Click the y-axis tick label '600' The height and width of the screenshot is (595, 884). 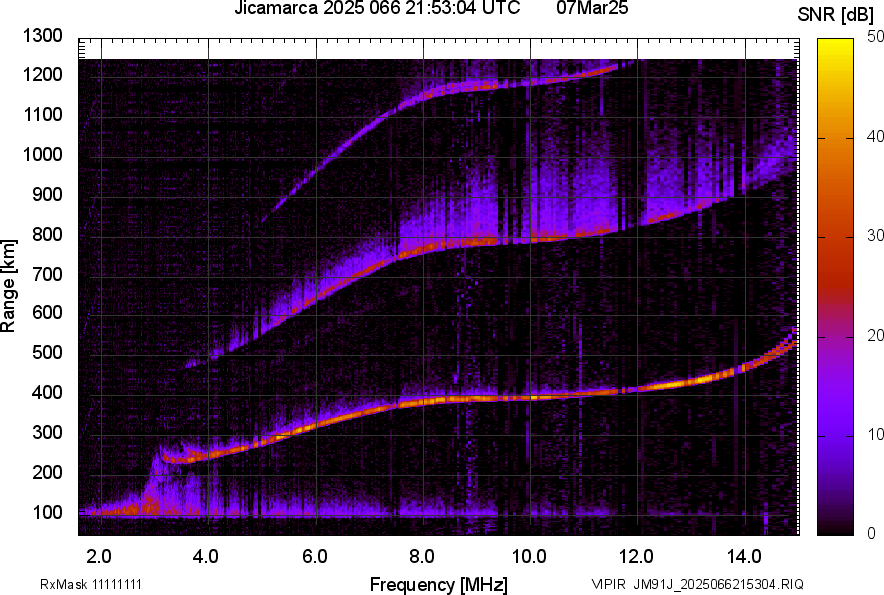click(x=47, y=312)
